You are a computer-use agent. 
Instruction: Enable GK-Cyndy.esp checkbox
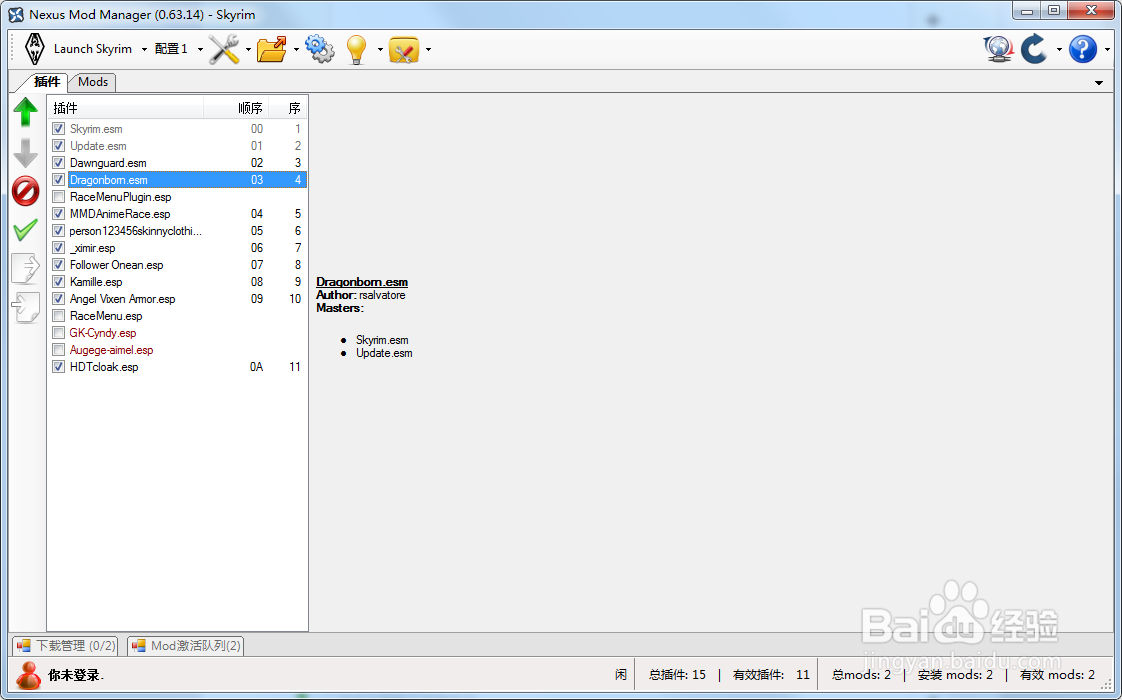tap(59, 333)
